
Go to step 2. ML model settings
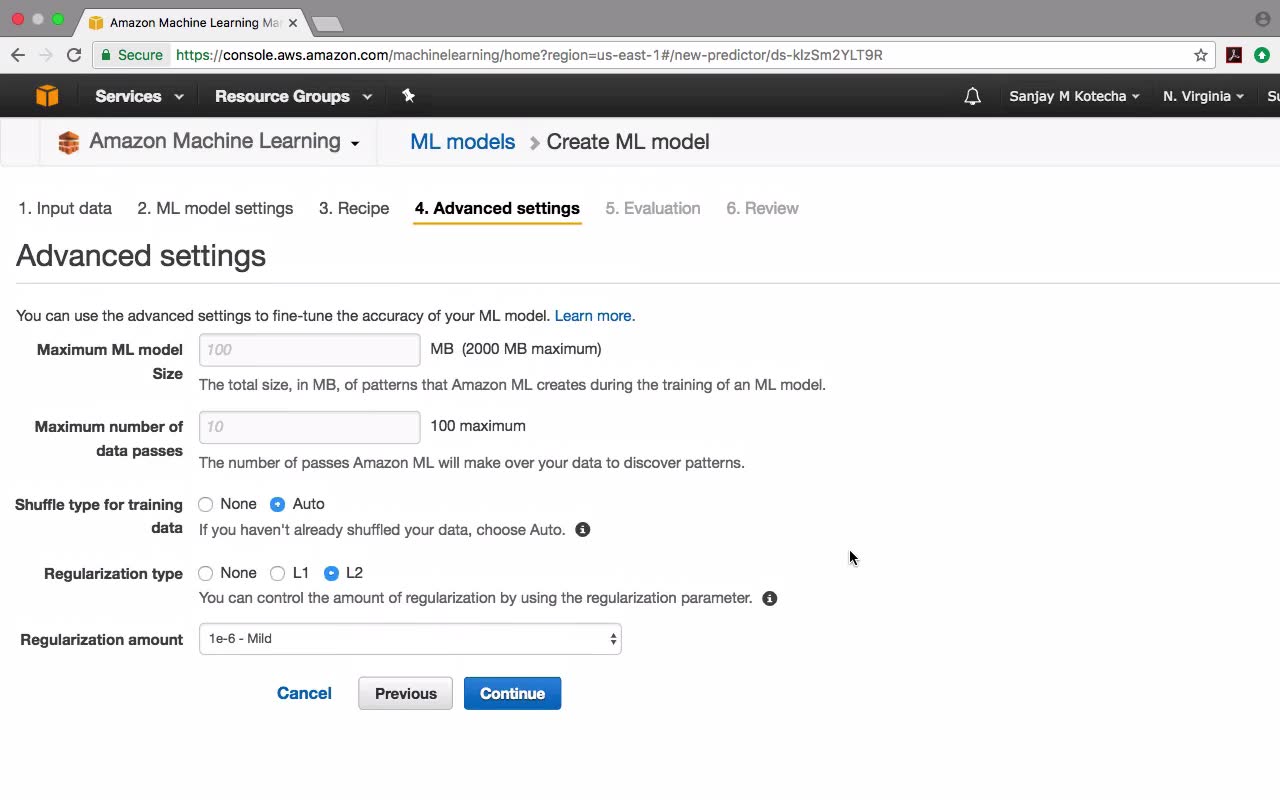click(215, 209)
